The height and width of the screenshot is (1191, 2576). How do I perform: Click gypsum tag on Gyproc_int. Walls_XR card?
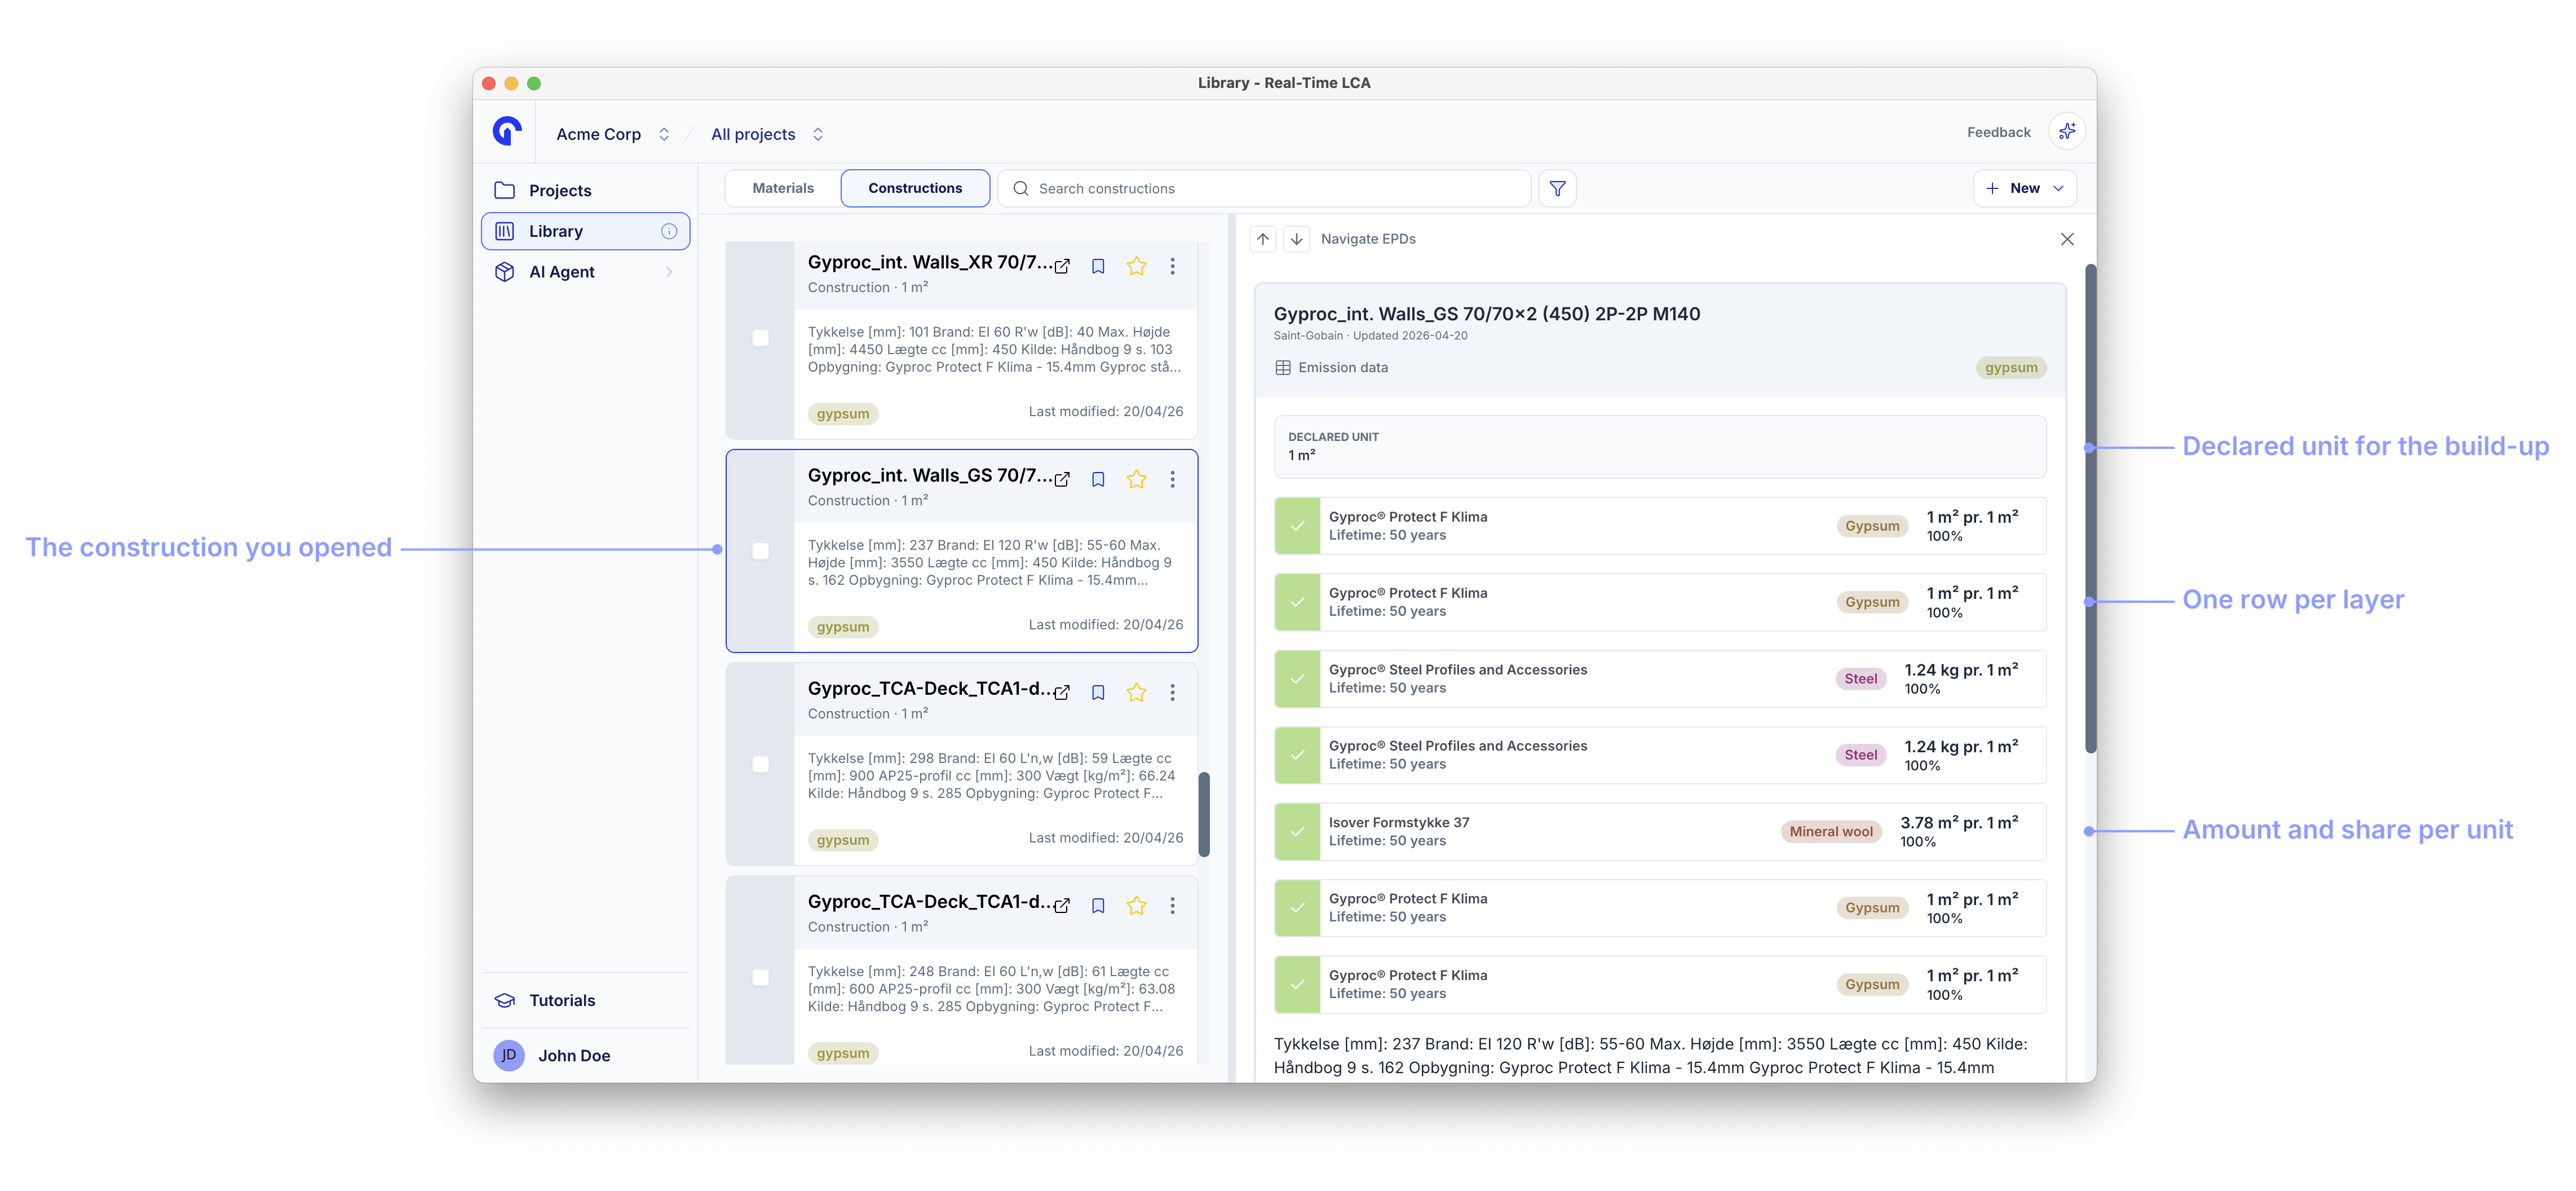pyautogui.click(x=842, y=414)
